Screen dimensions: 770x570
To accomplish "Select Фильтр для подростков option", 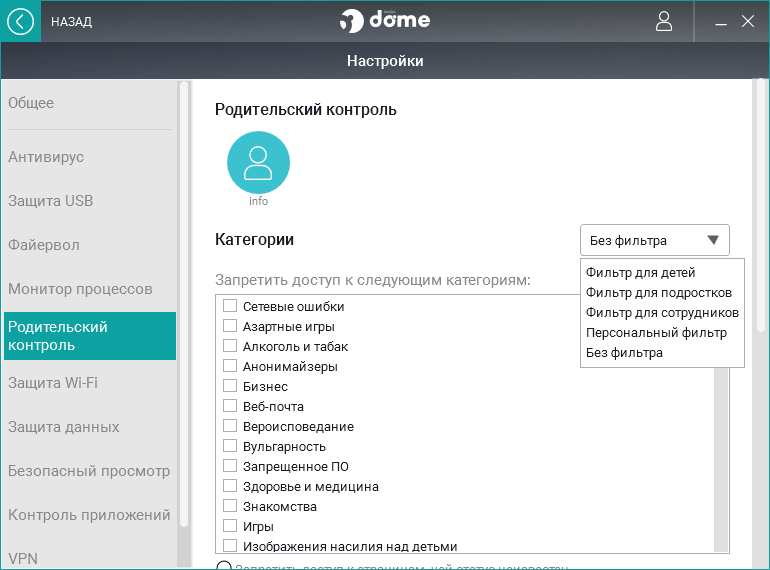I will (x=659, y=293).
